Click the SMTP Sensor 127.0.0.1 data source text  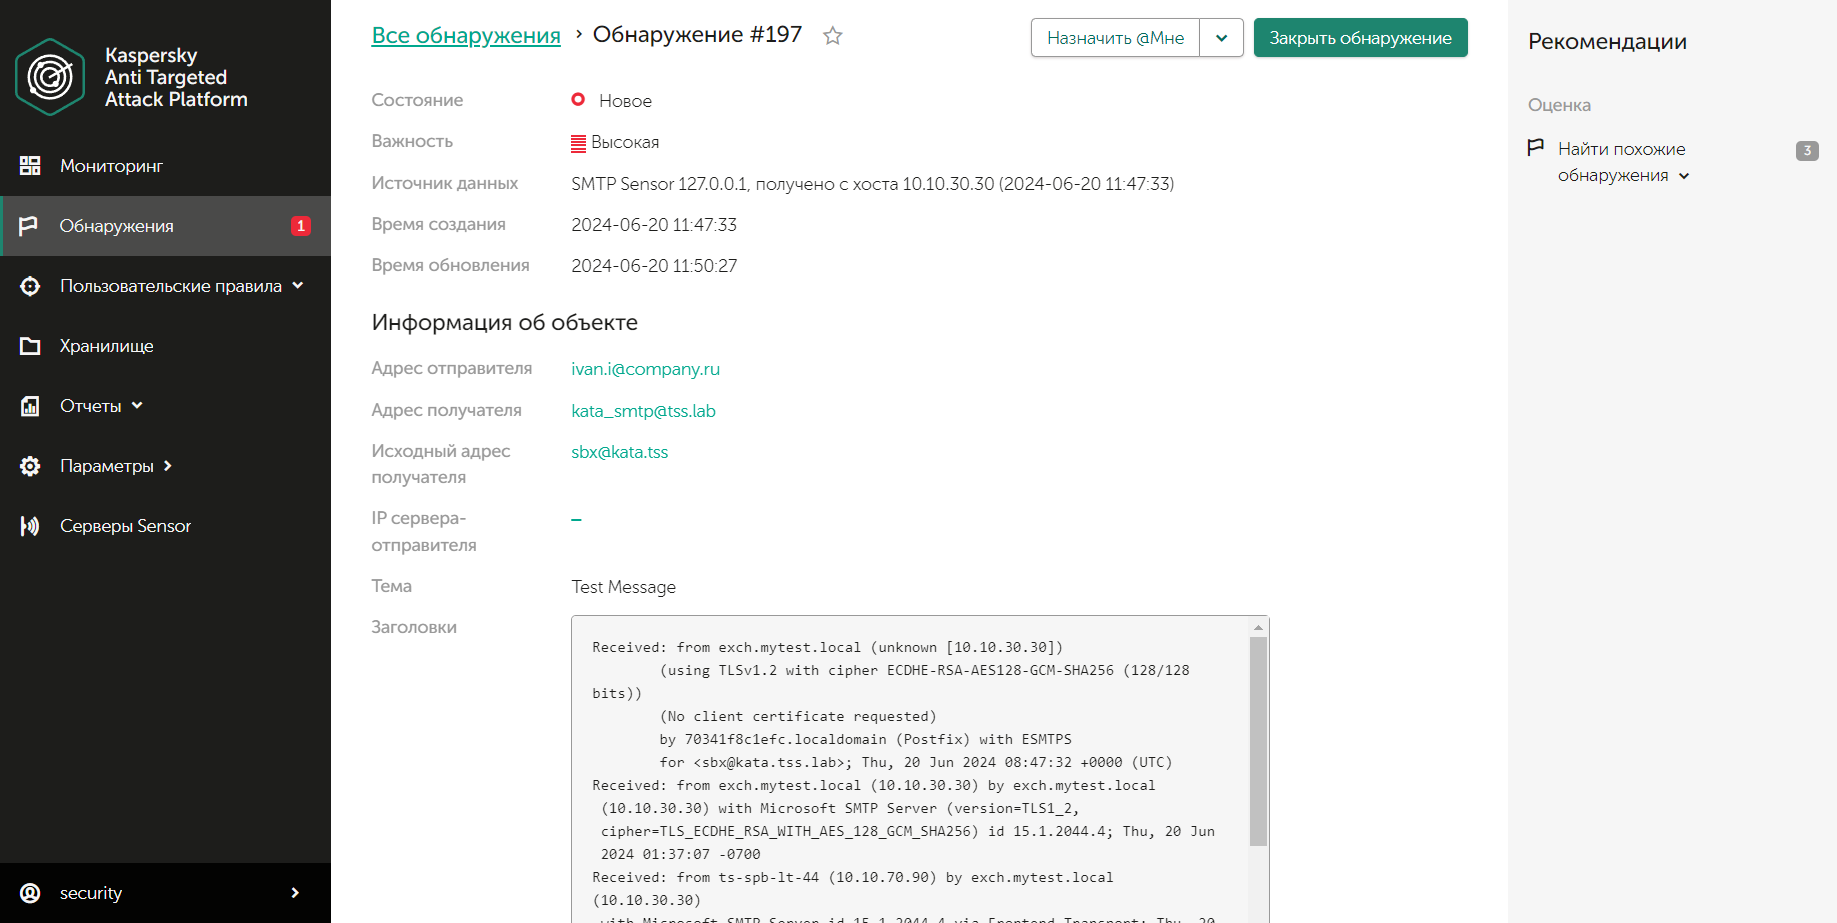click(872, 184)
